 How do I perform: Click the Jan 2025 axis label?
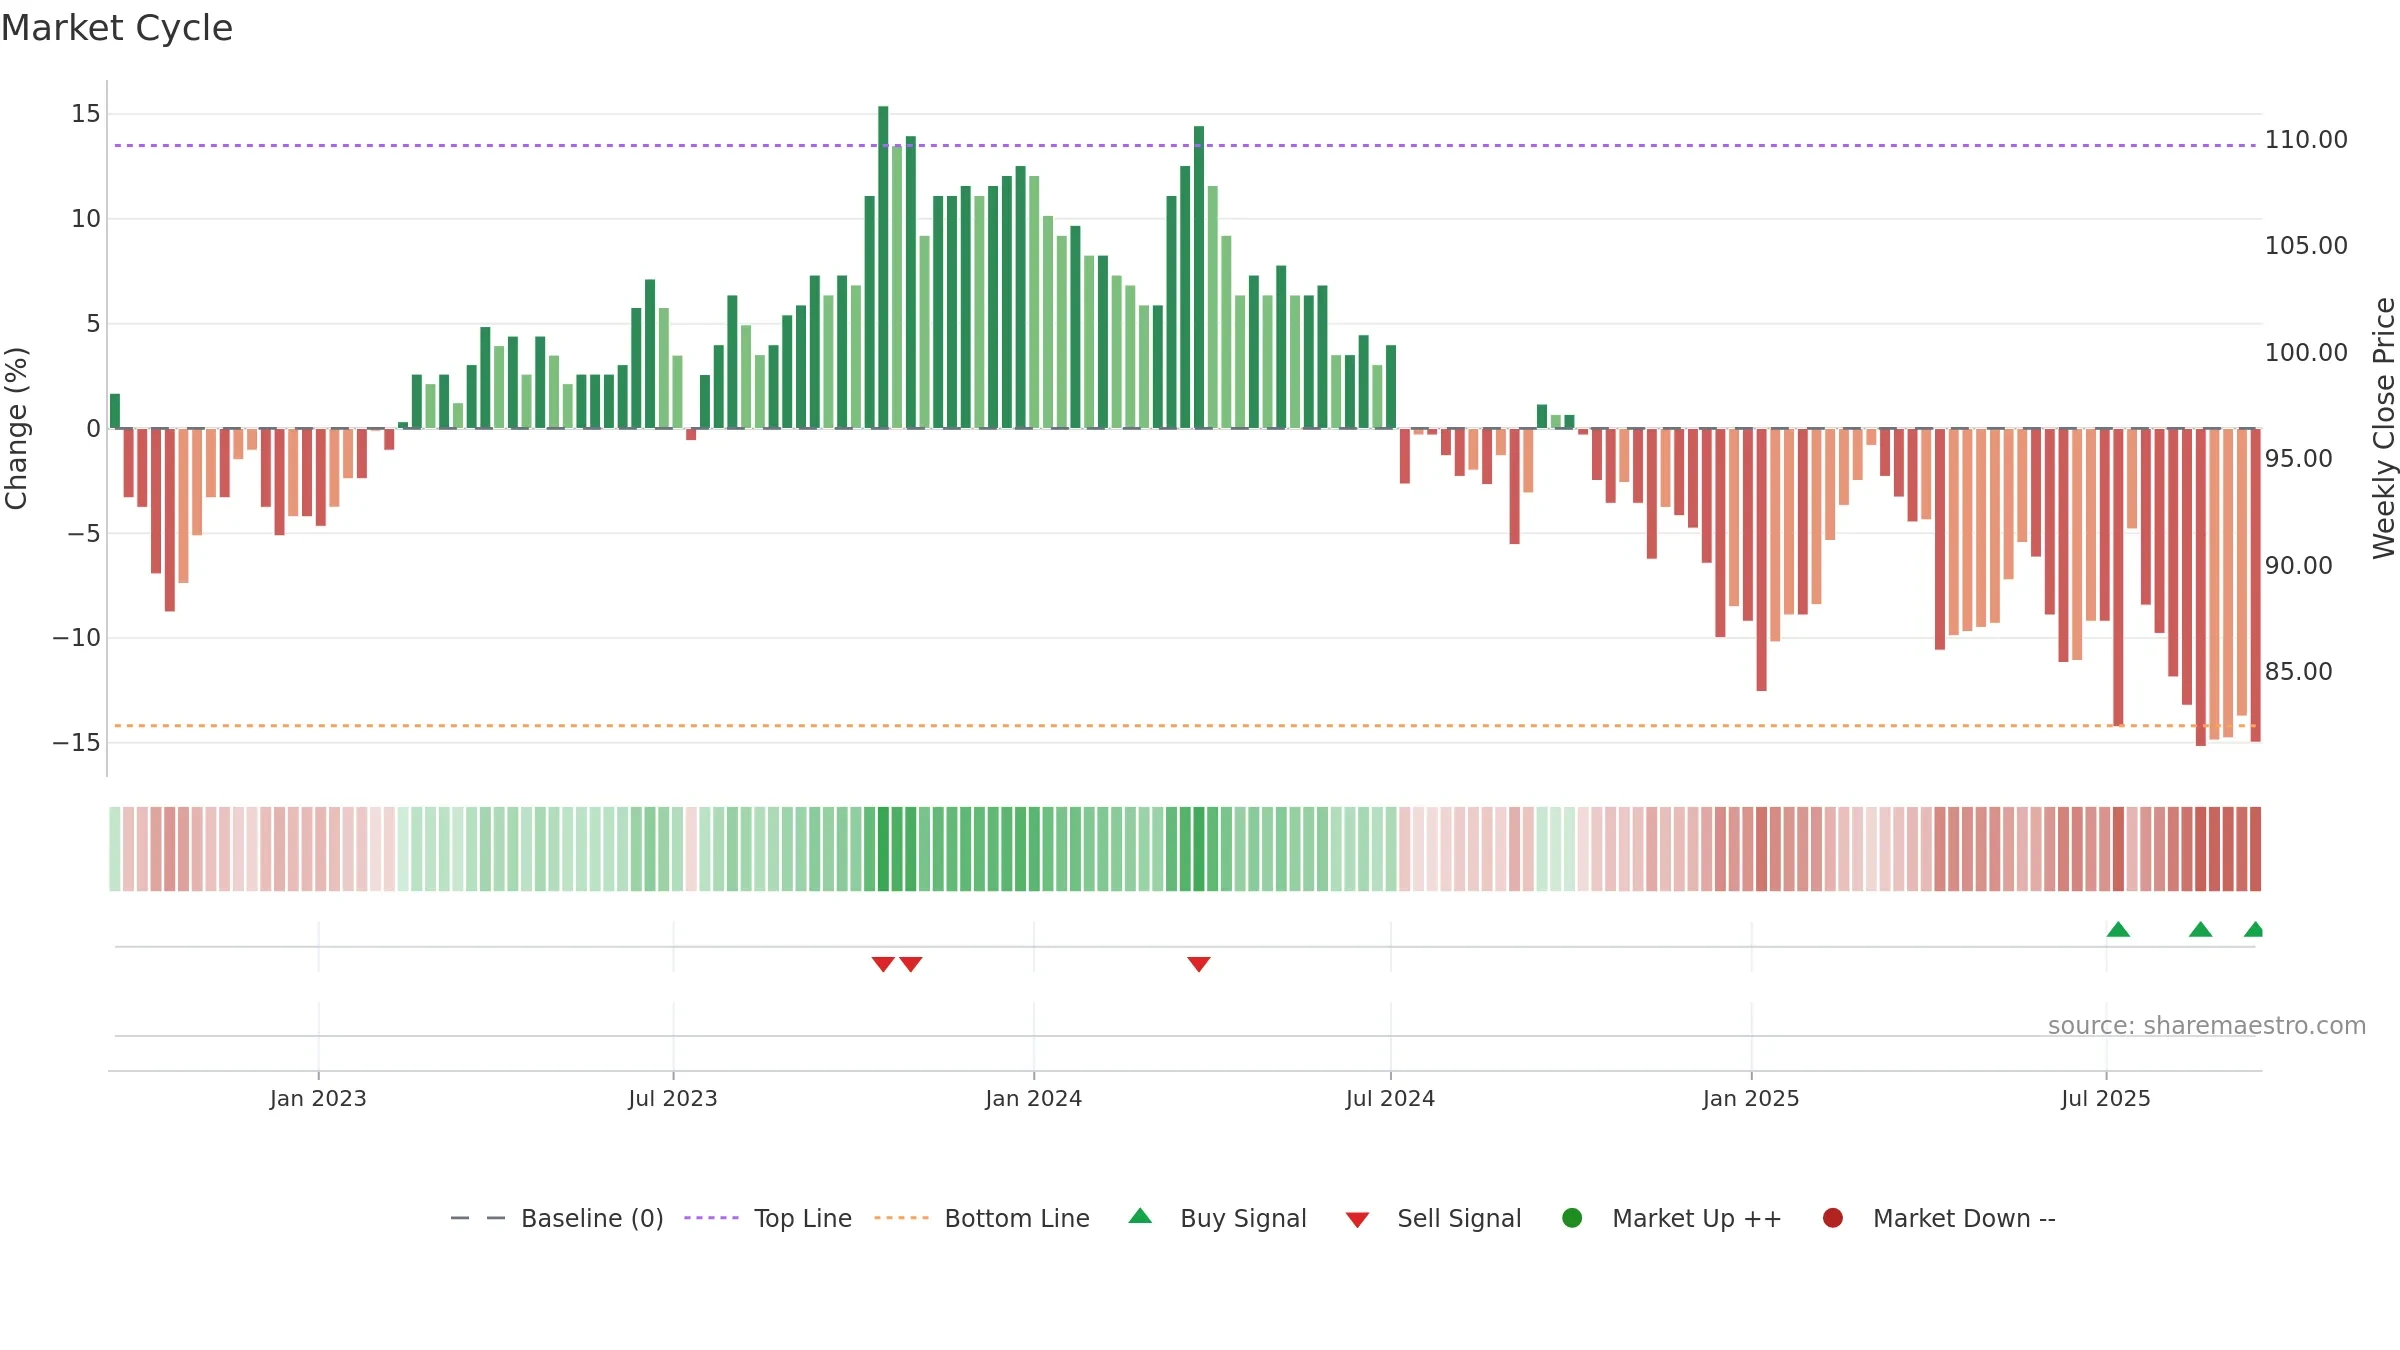pyautogui.click(x=1751, y=1098)
